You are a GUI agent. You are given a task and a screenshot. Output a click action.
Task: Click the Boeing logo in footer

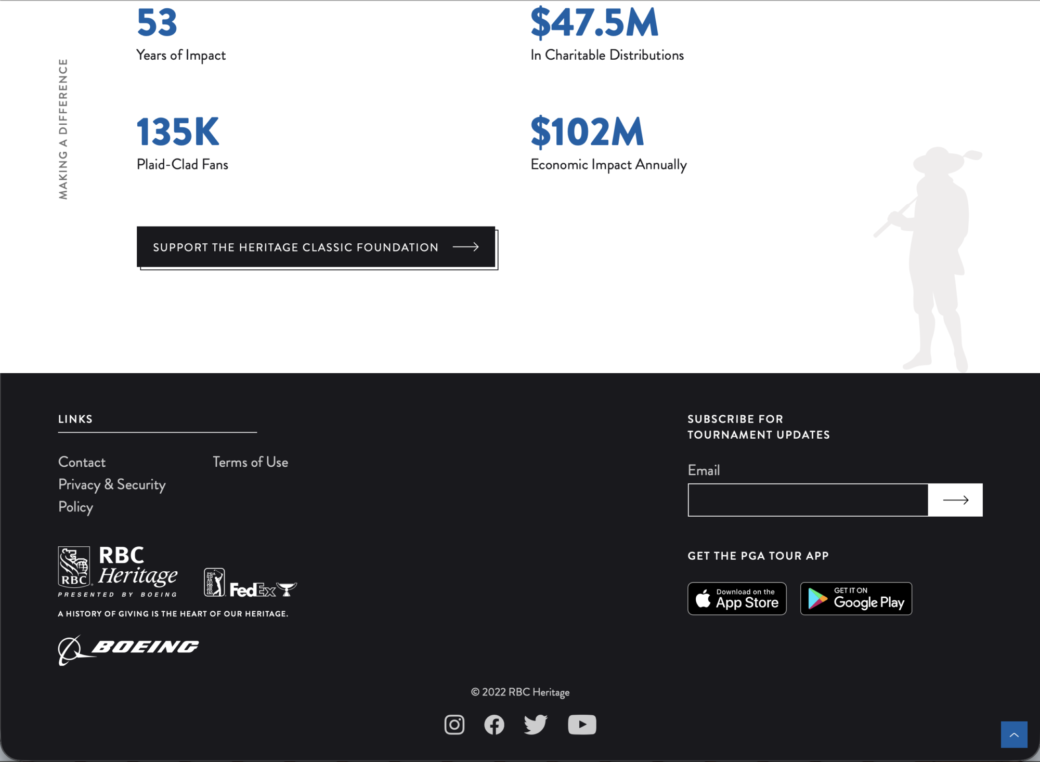[x=128, y=649]
